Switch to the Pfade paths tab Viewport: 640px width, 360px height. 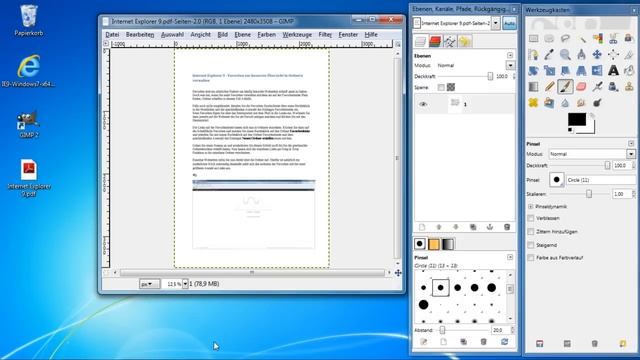450,41
